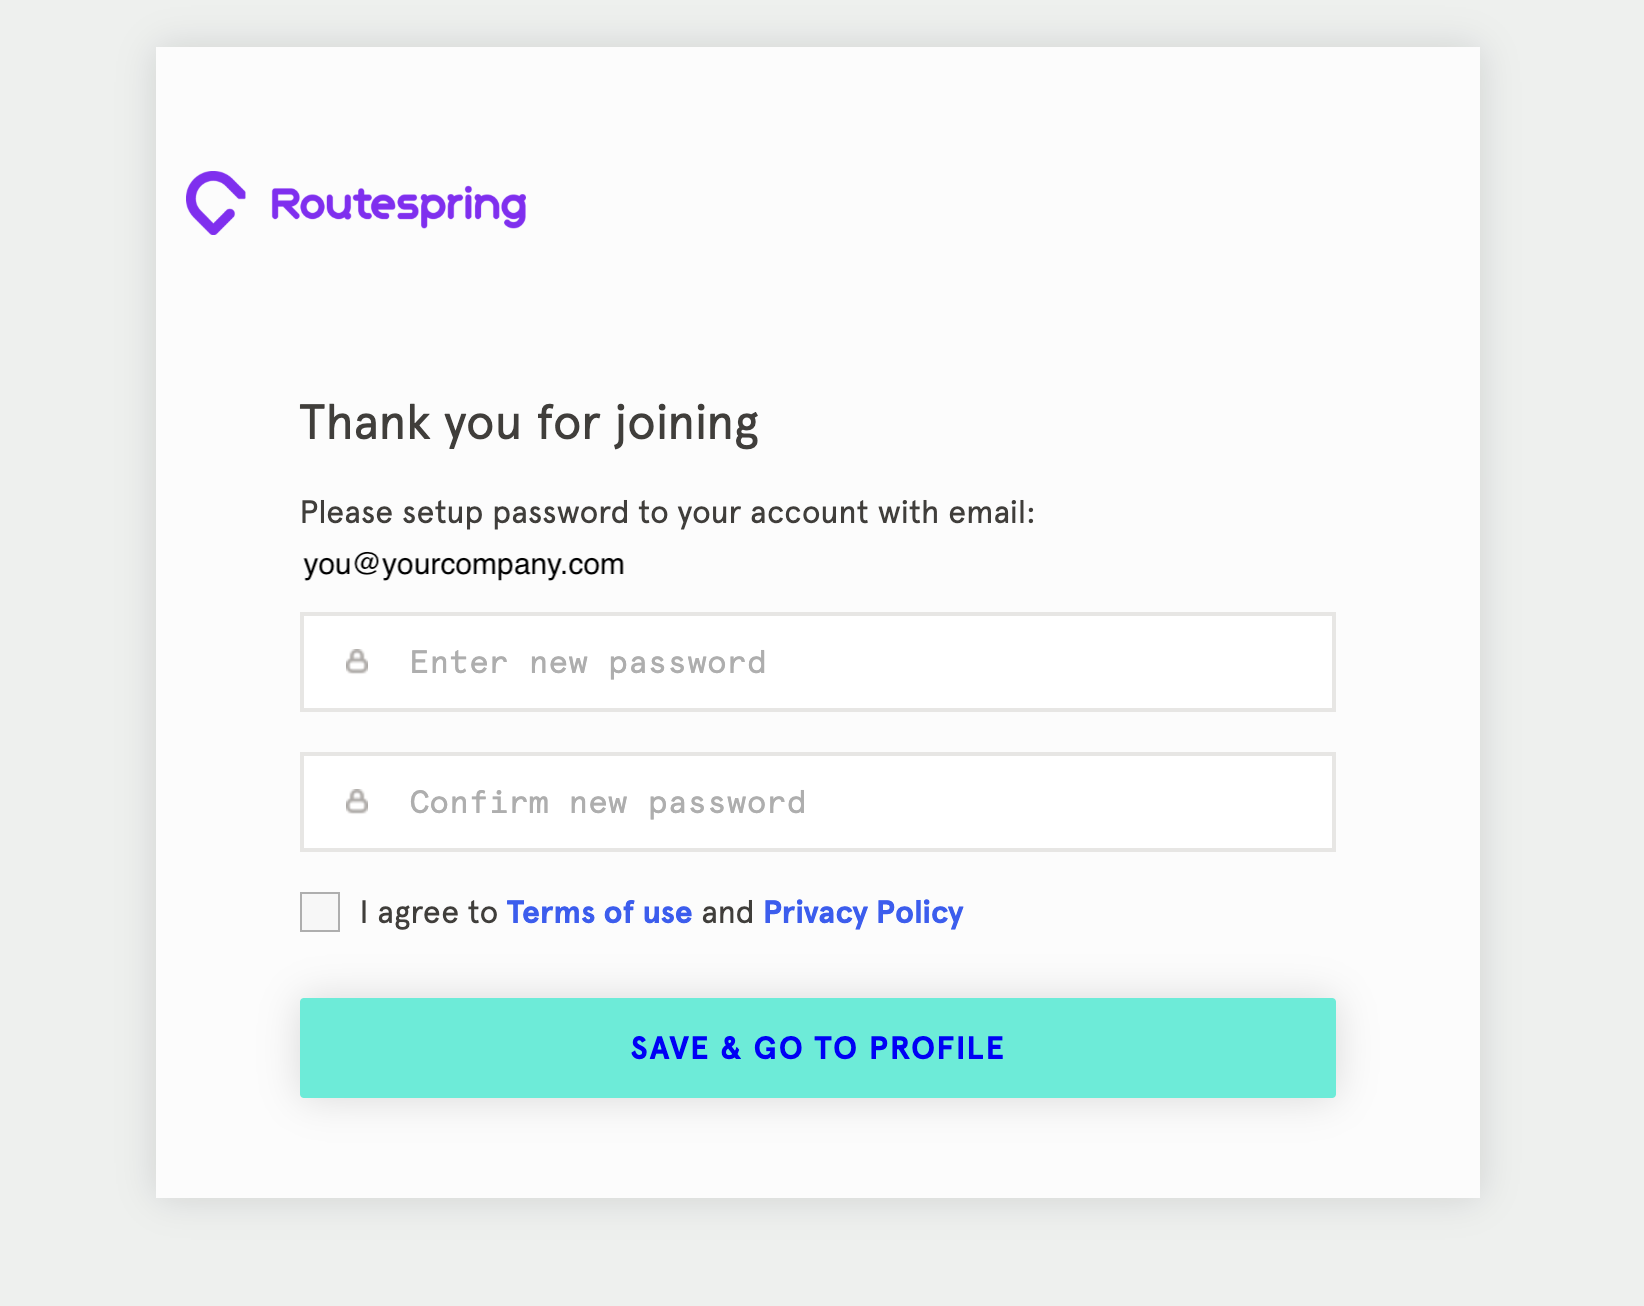Click the "Thank you for joining" heading
This screenshot has height=1306, width=1644.
(529, 423)
